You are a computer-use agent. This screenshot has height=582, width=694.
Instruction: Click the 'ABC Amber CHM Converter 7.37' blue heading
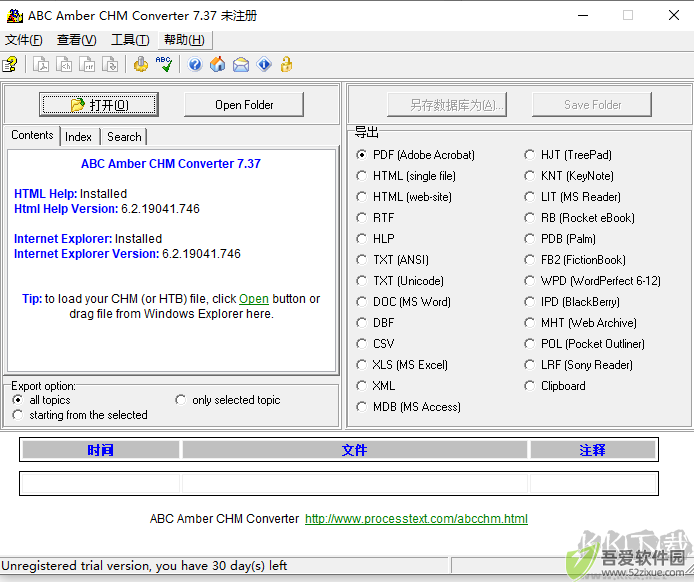tap(171, 164)
